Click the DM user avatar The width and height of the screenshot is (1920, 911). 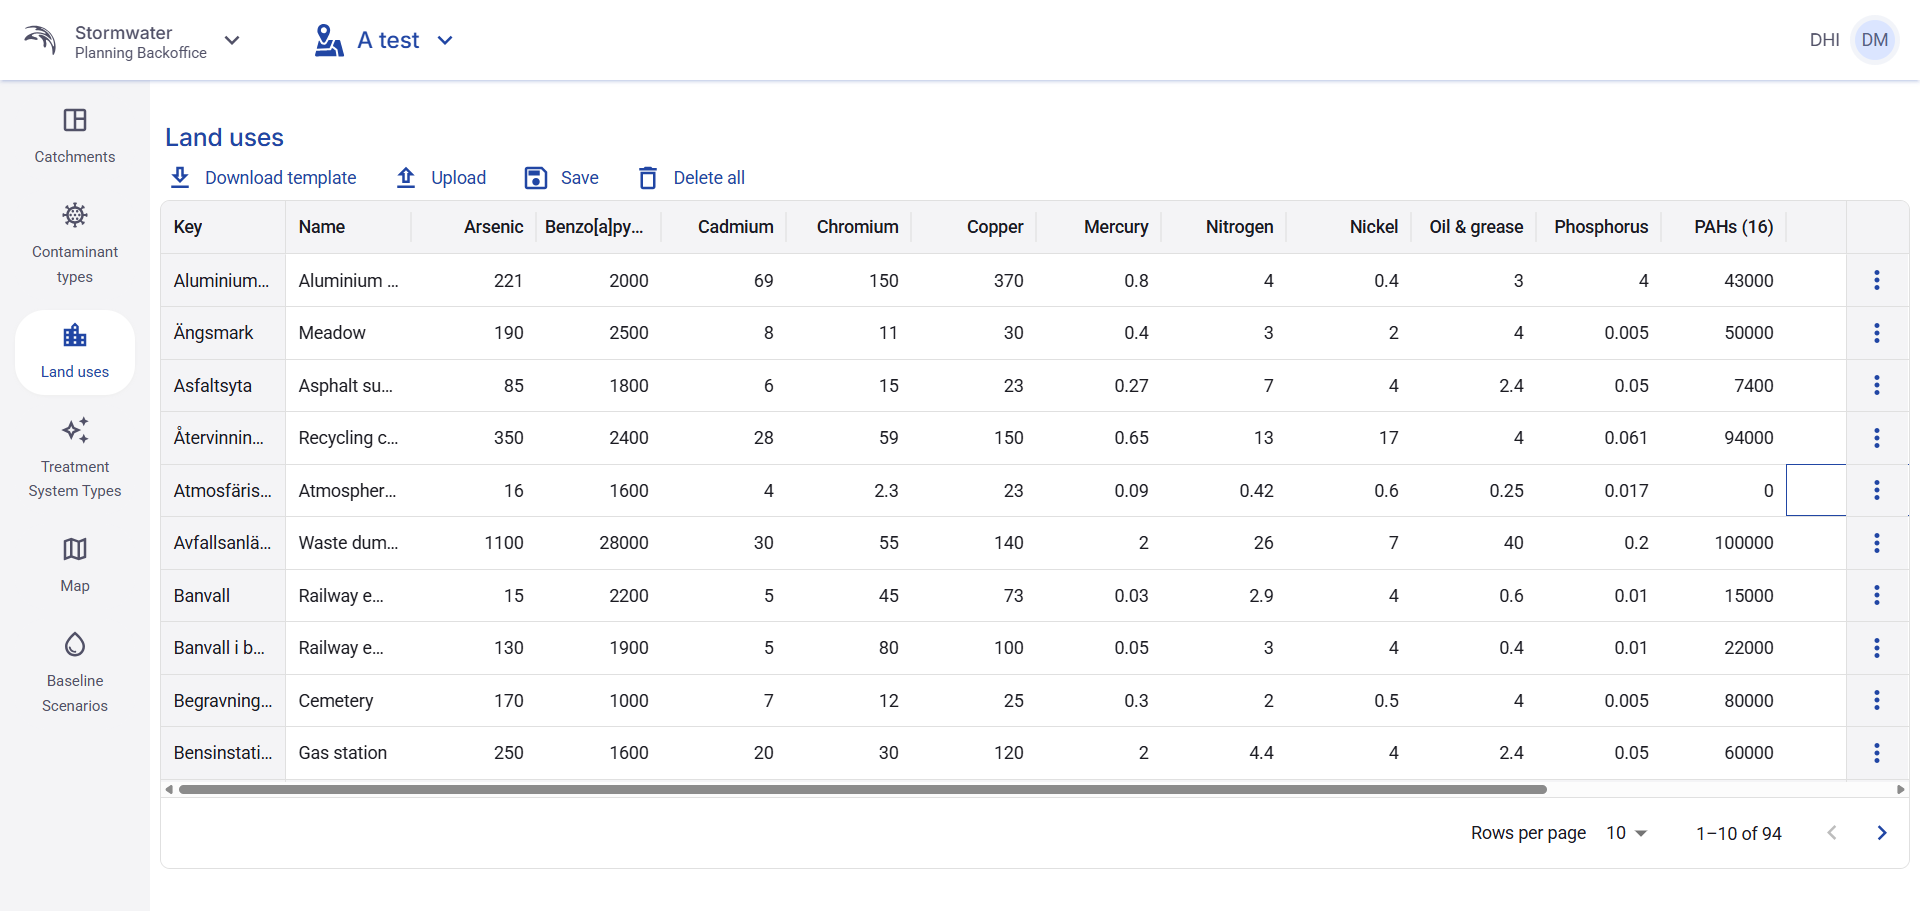[1874, 40]
